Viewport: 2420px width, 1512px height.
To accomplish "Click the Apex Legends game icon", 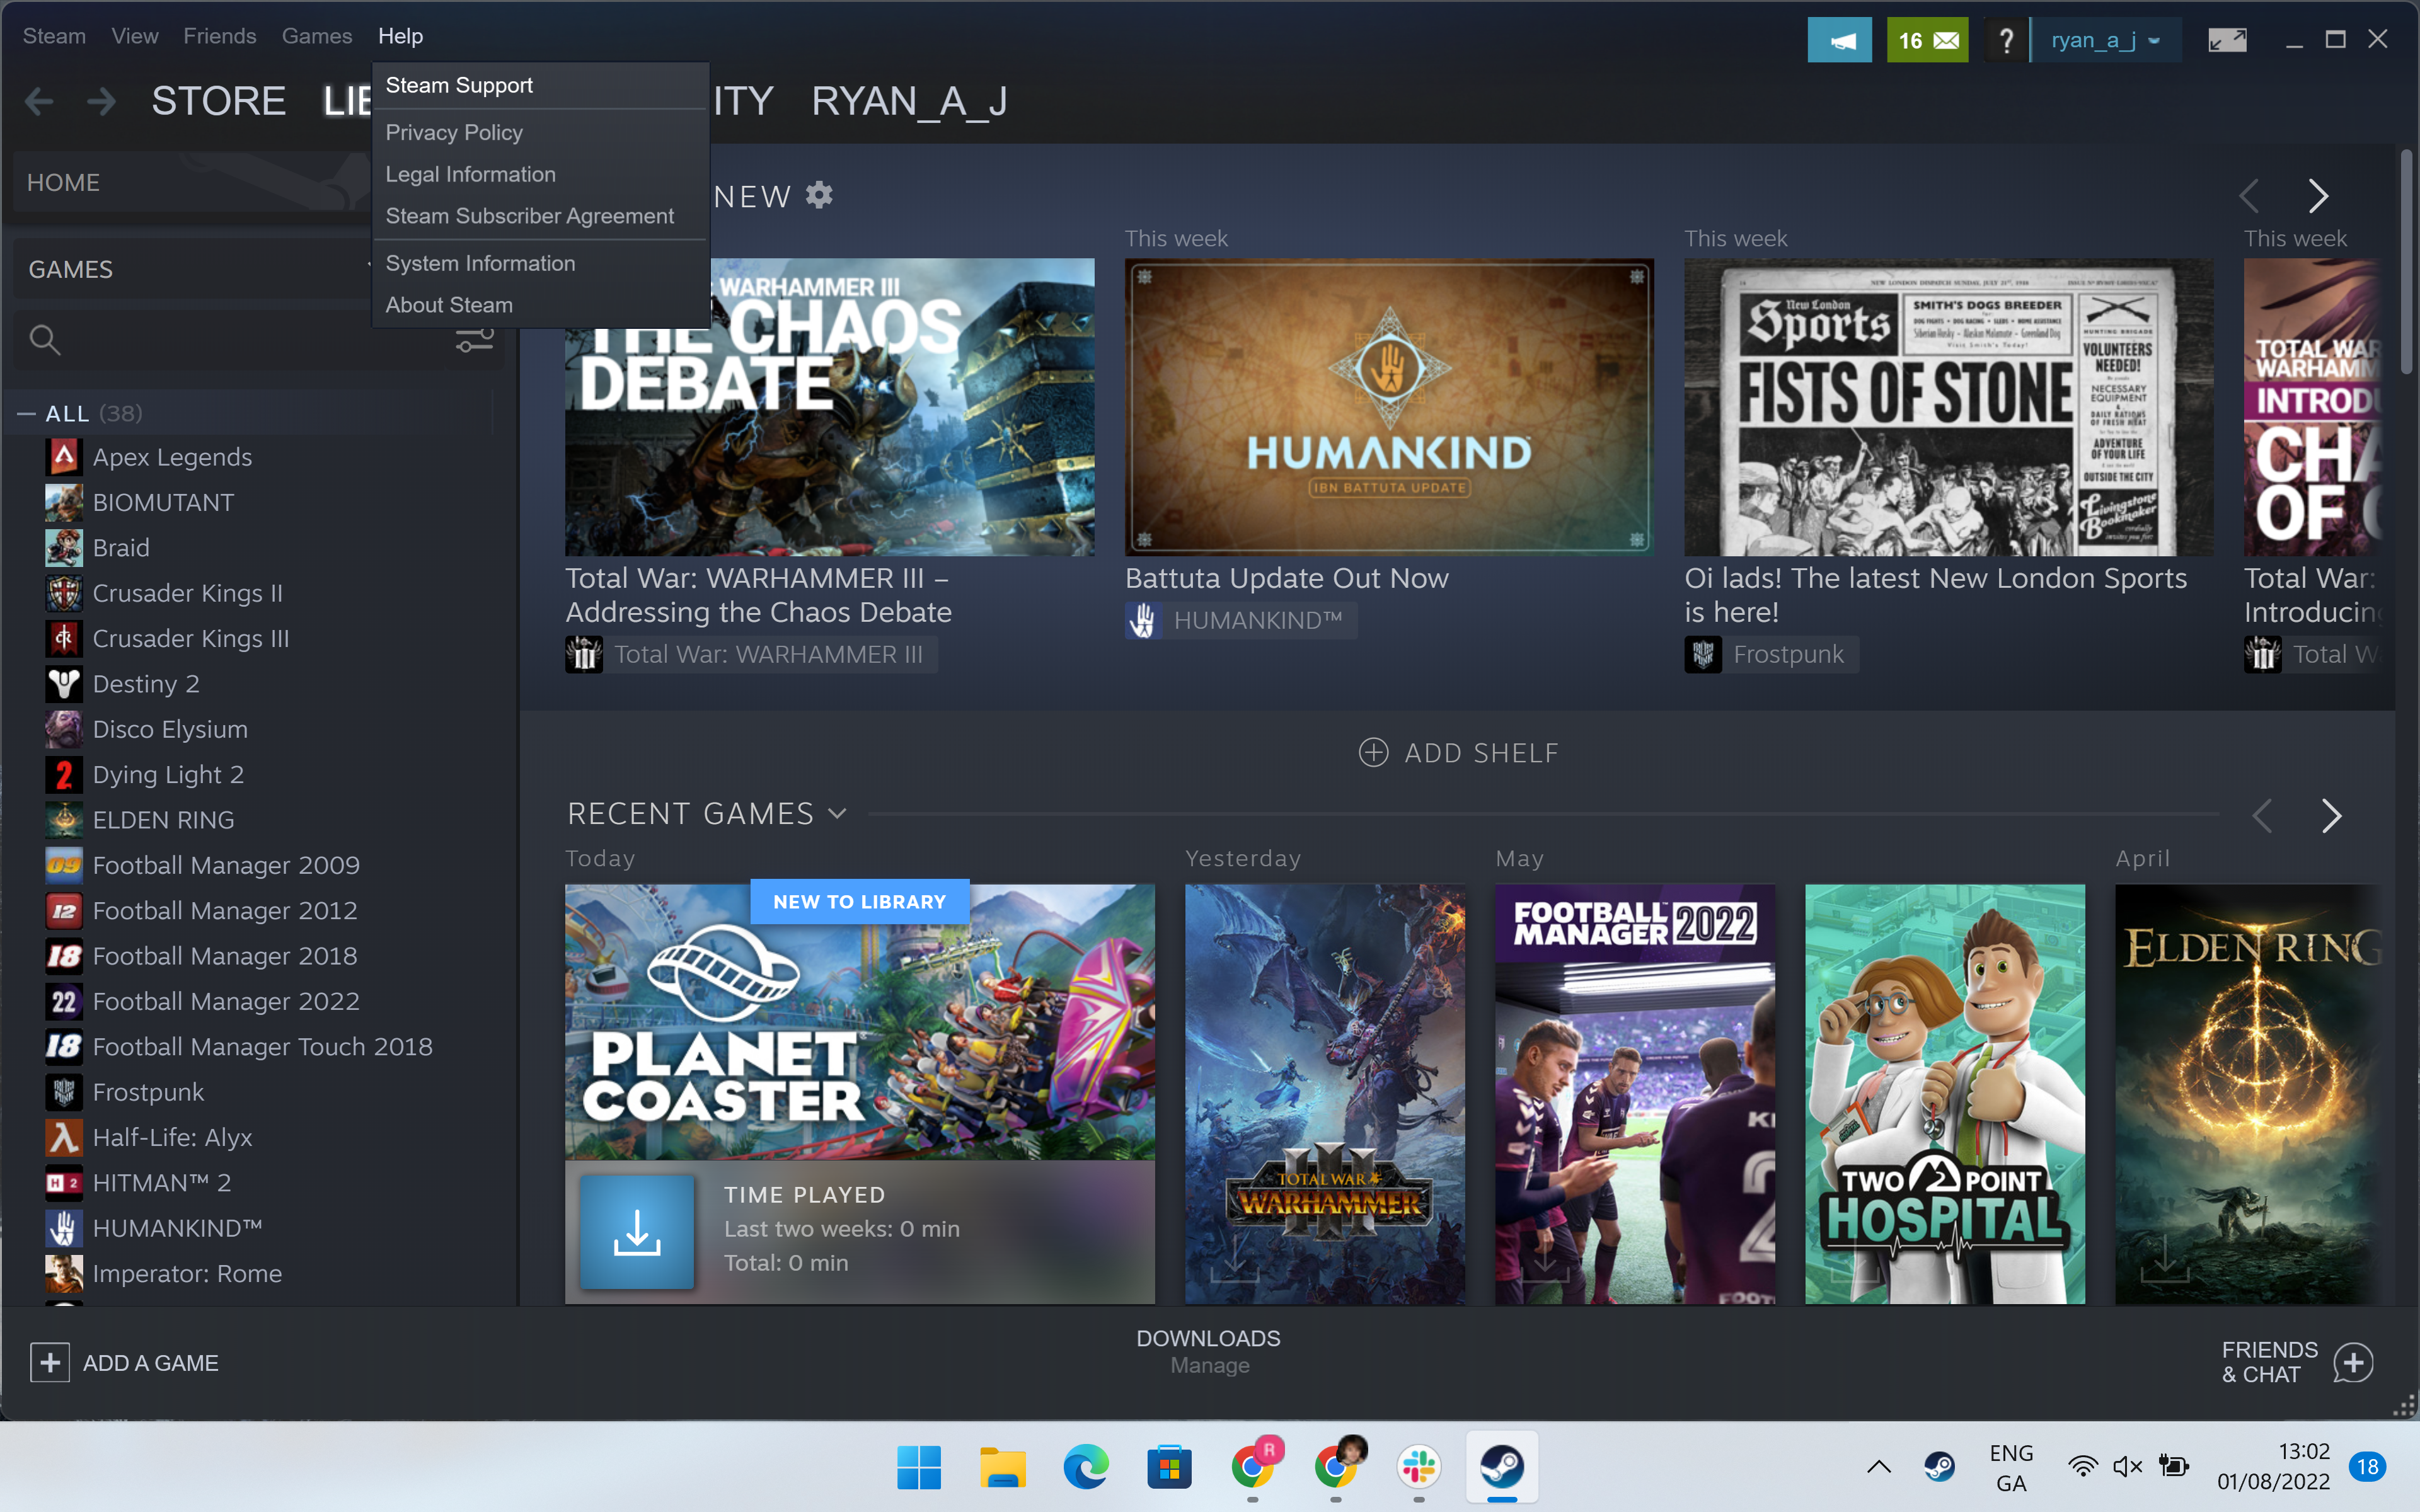I will tap(64, 457).
